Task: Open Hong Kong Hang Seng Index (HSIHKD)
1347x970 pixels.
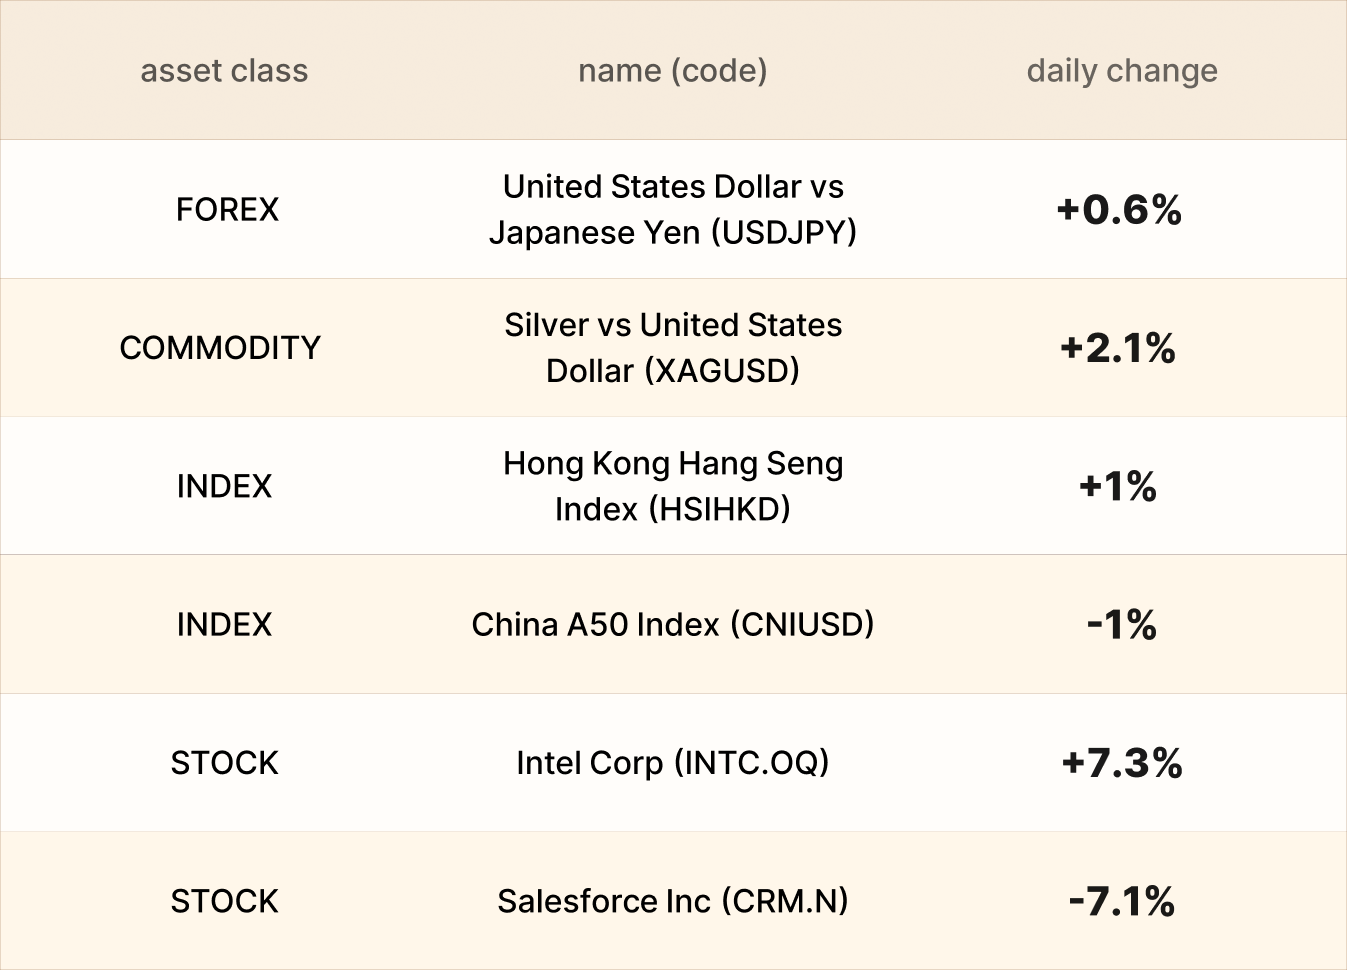Action: (x=672, y=486)
